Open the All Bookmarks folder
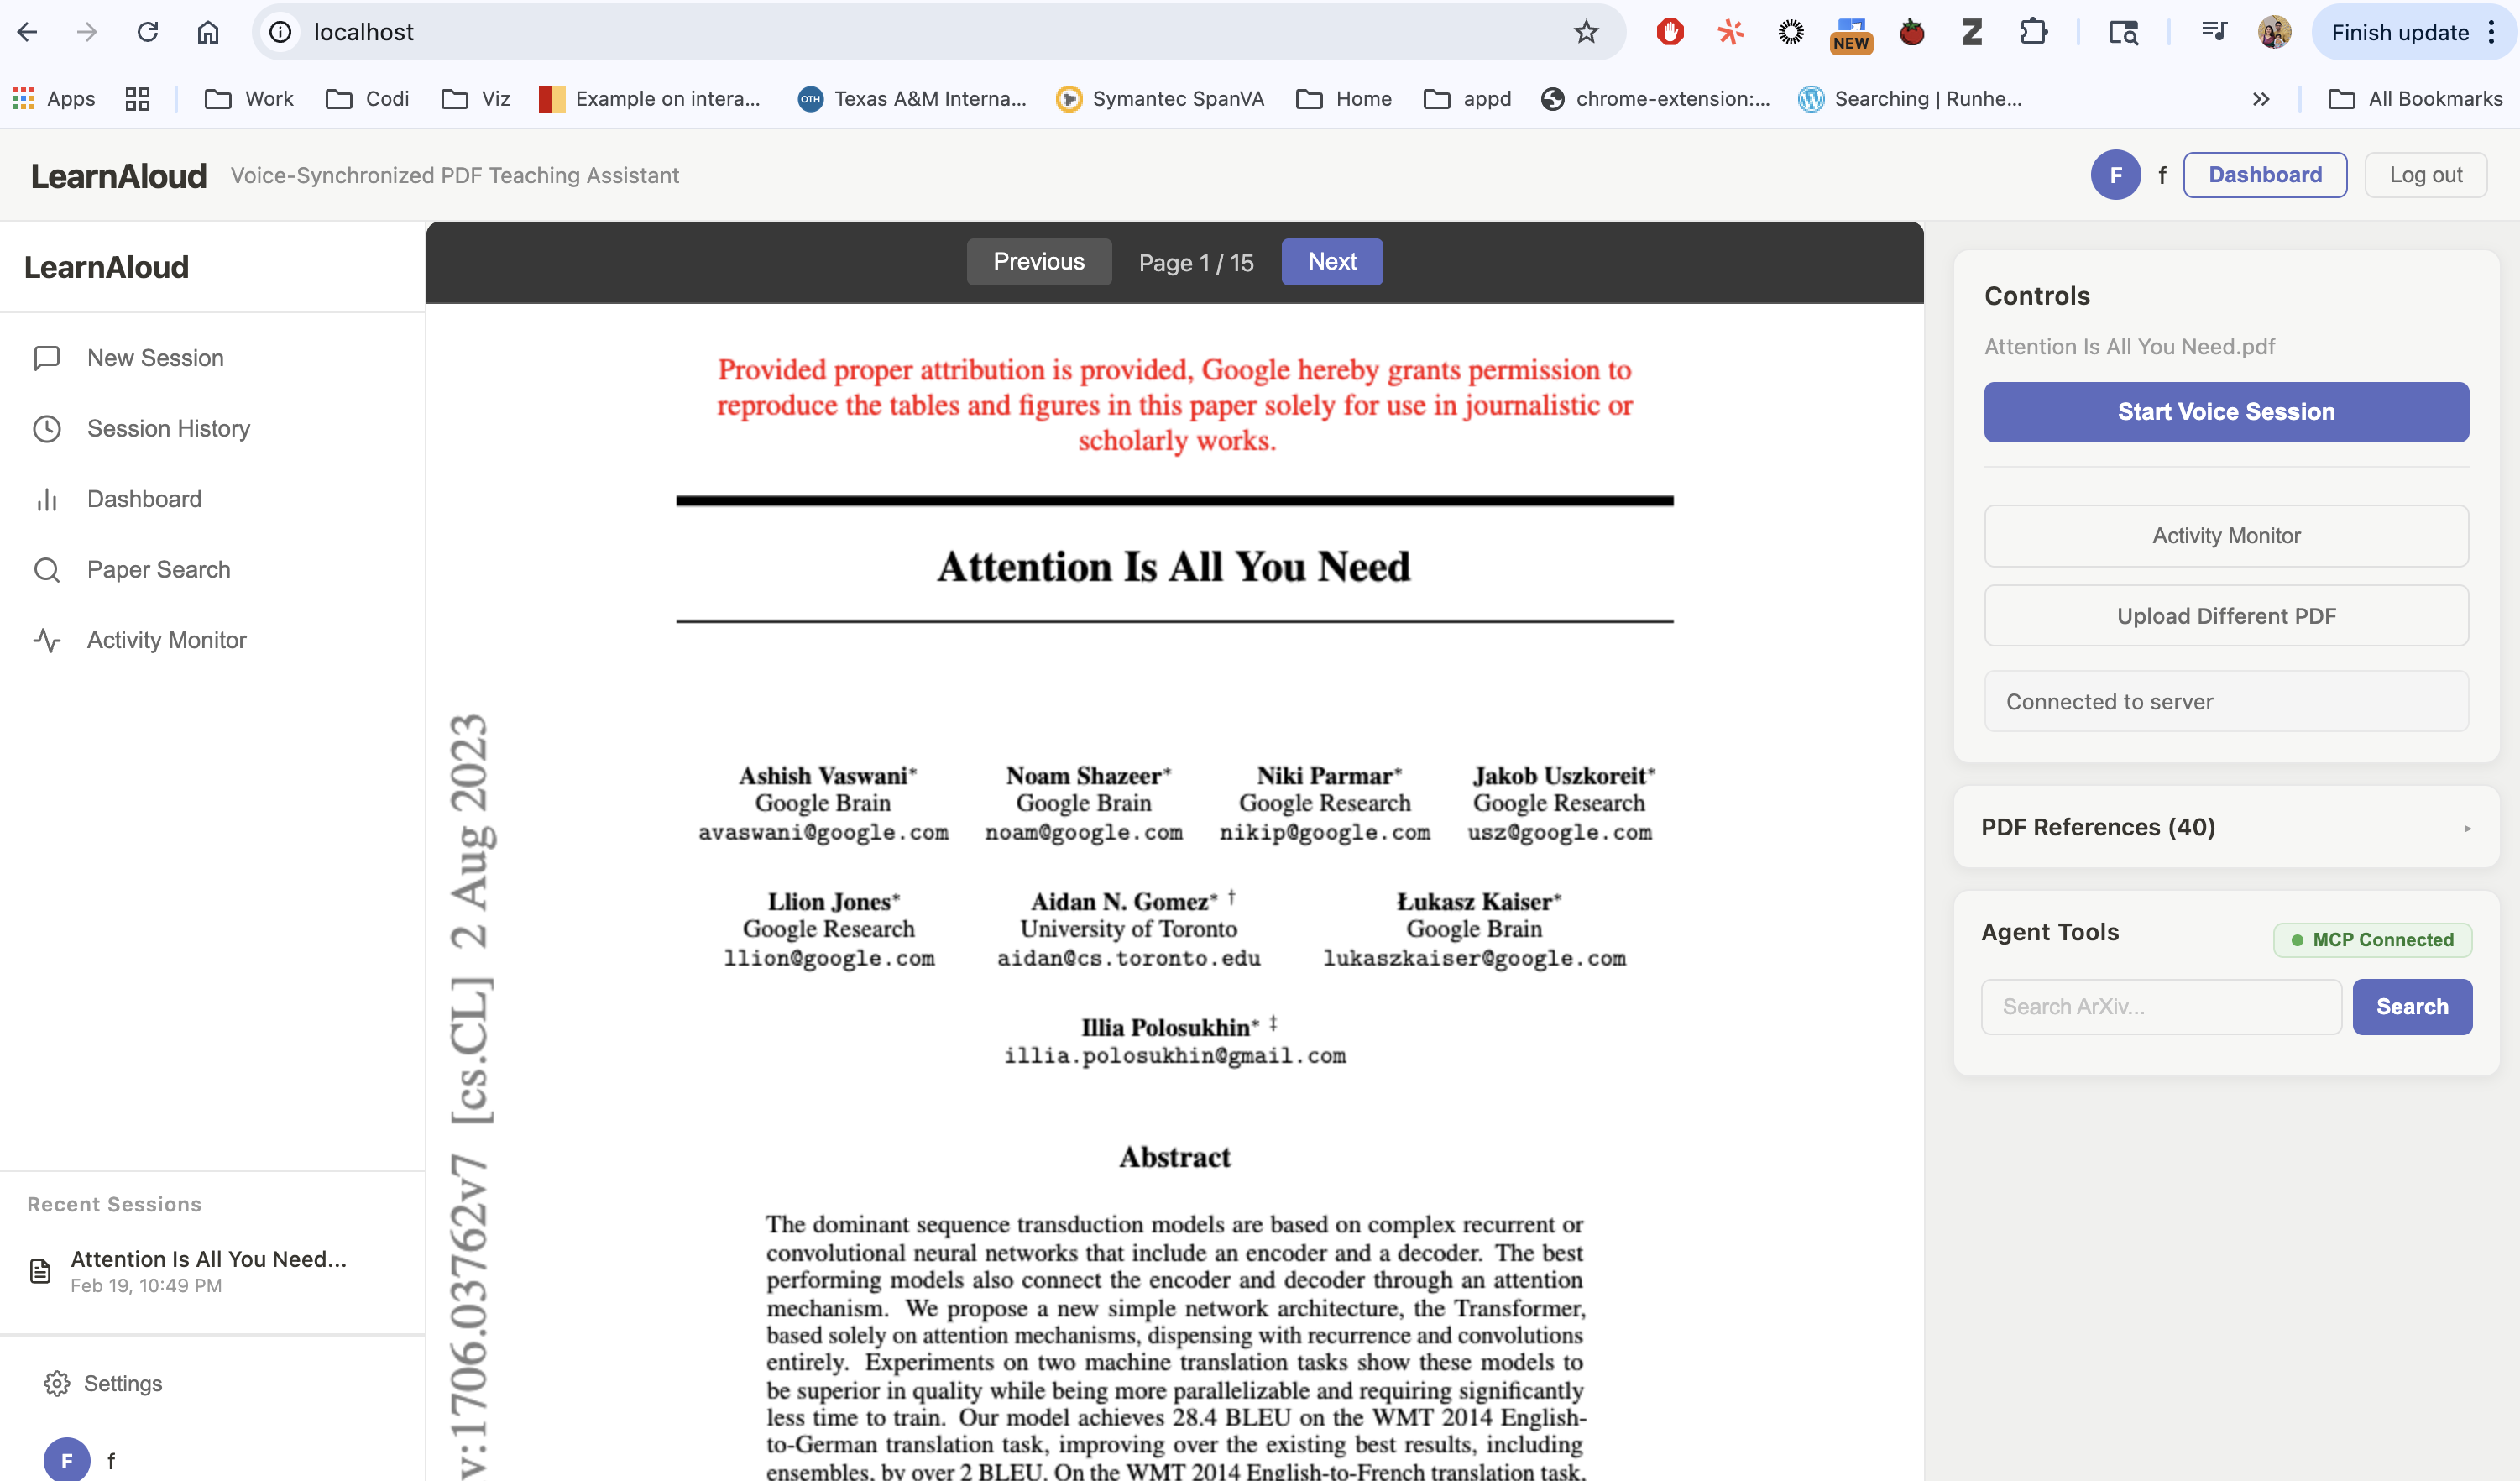 (x=2416, y=99)
